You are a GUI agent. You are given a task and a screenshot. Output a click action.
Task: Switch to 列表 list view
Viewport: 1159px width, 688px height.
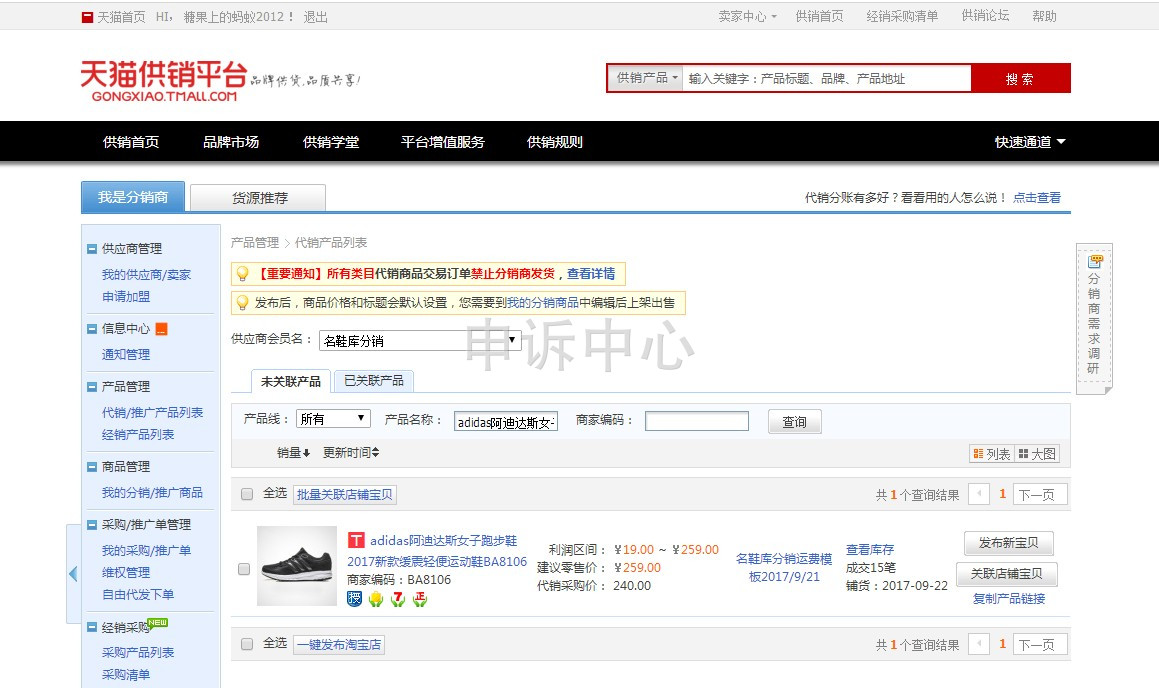tap(991, 454)
